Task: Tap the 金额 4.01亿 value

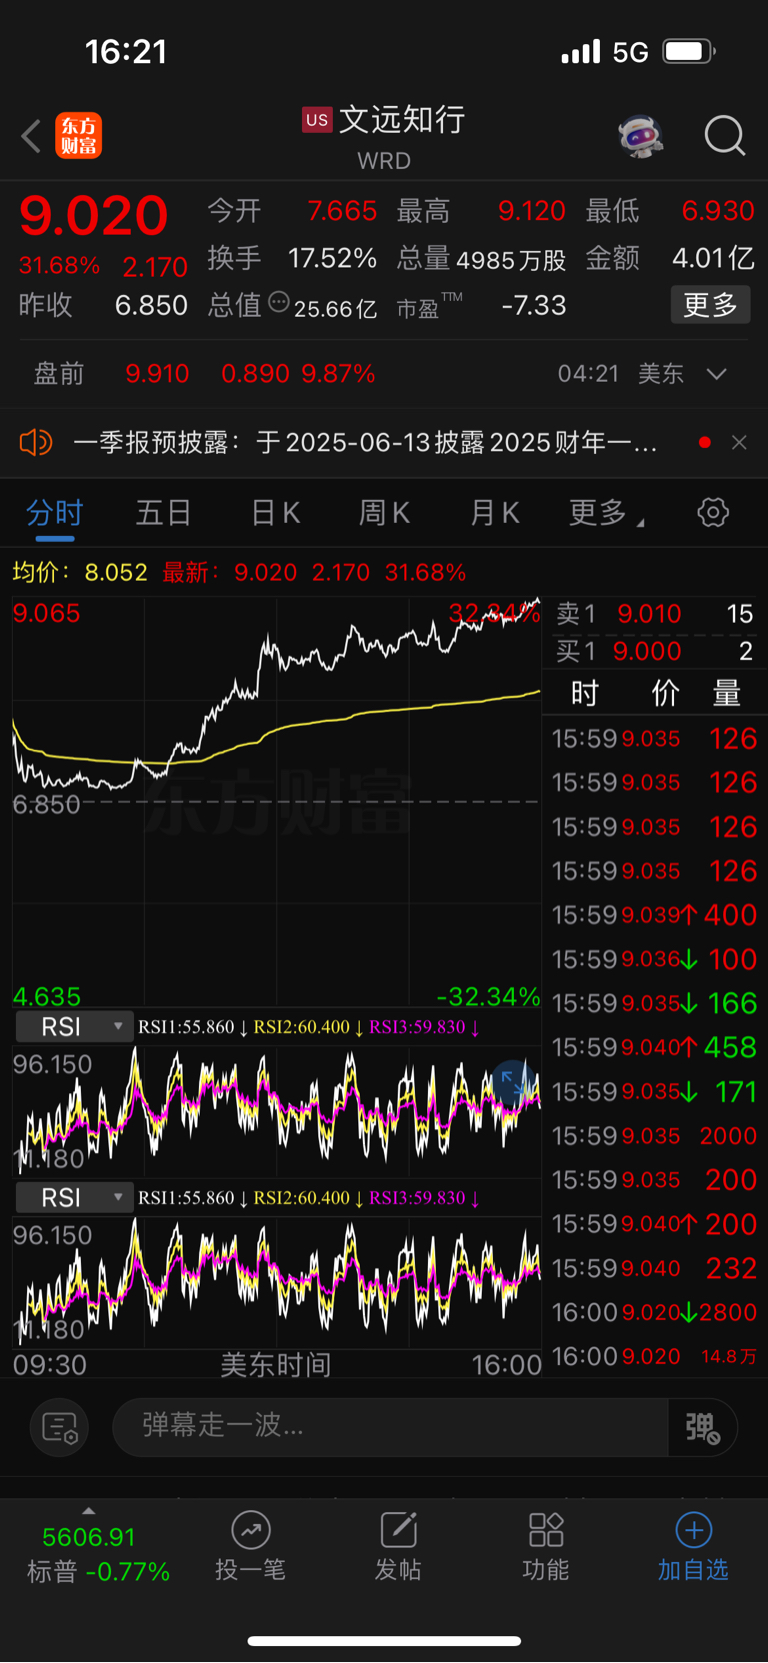Action: [x=713, y=259]
